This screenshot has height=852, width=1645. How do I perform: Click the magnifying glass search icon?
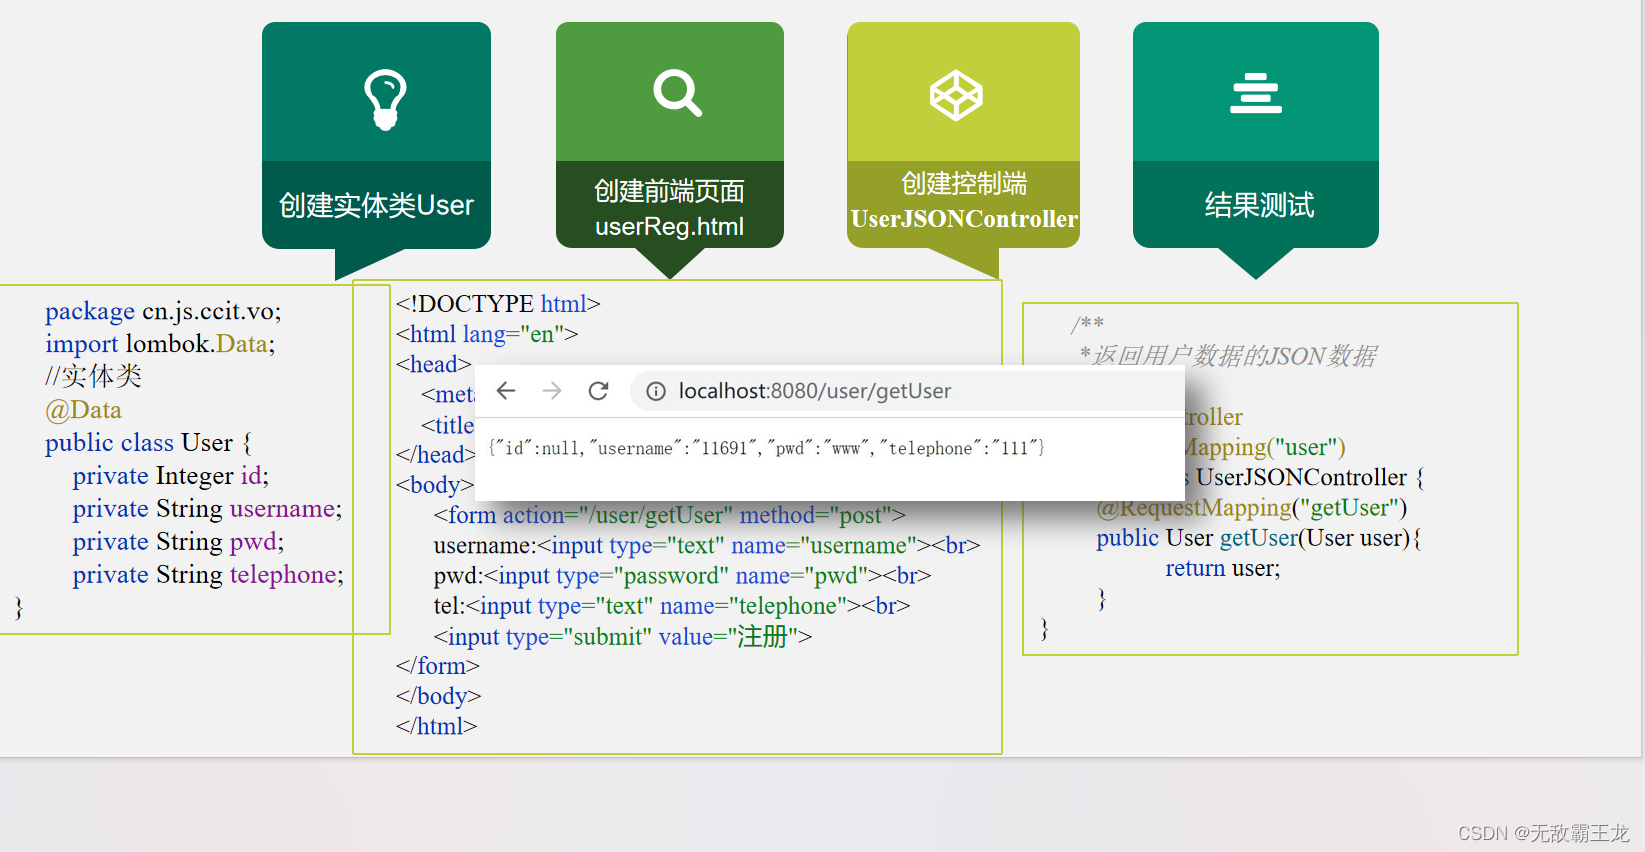[677, 93]
